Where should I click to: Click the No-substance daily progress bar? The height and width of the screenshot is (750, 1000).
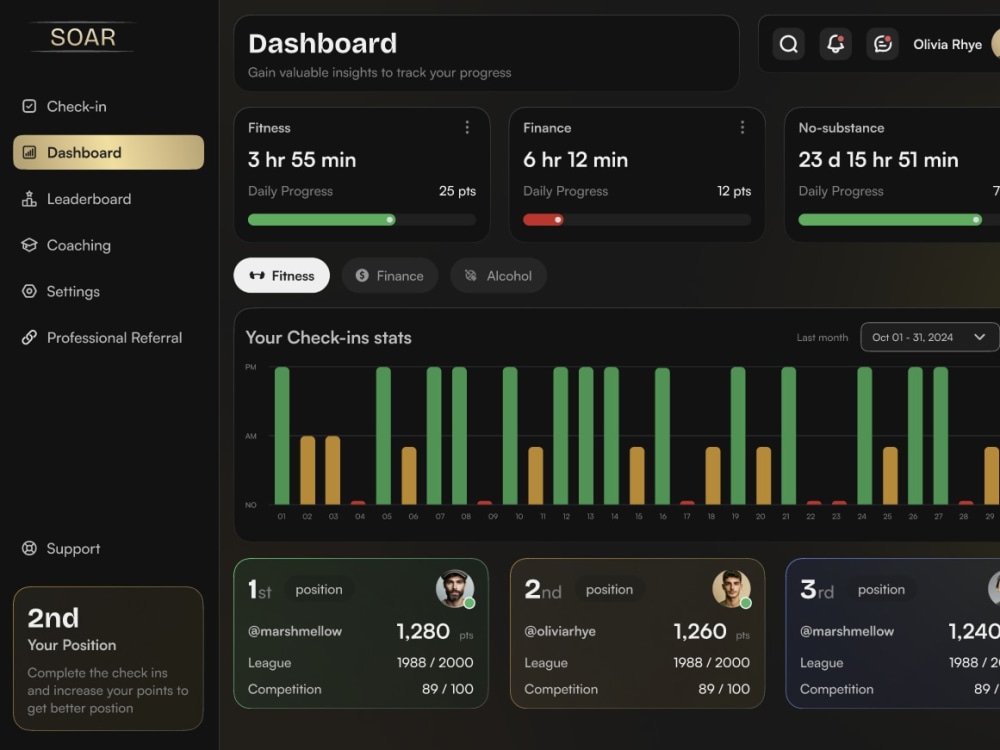pos(899,220)
